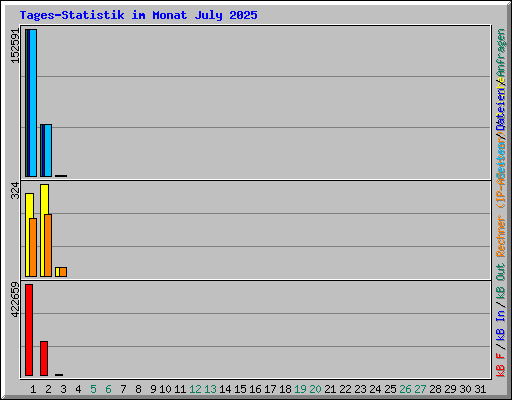Click the middle axis value 324

[x=15, y=191]
